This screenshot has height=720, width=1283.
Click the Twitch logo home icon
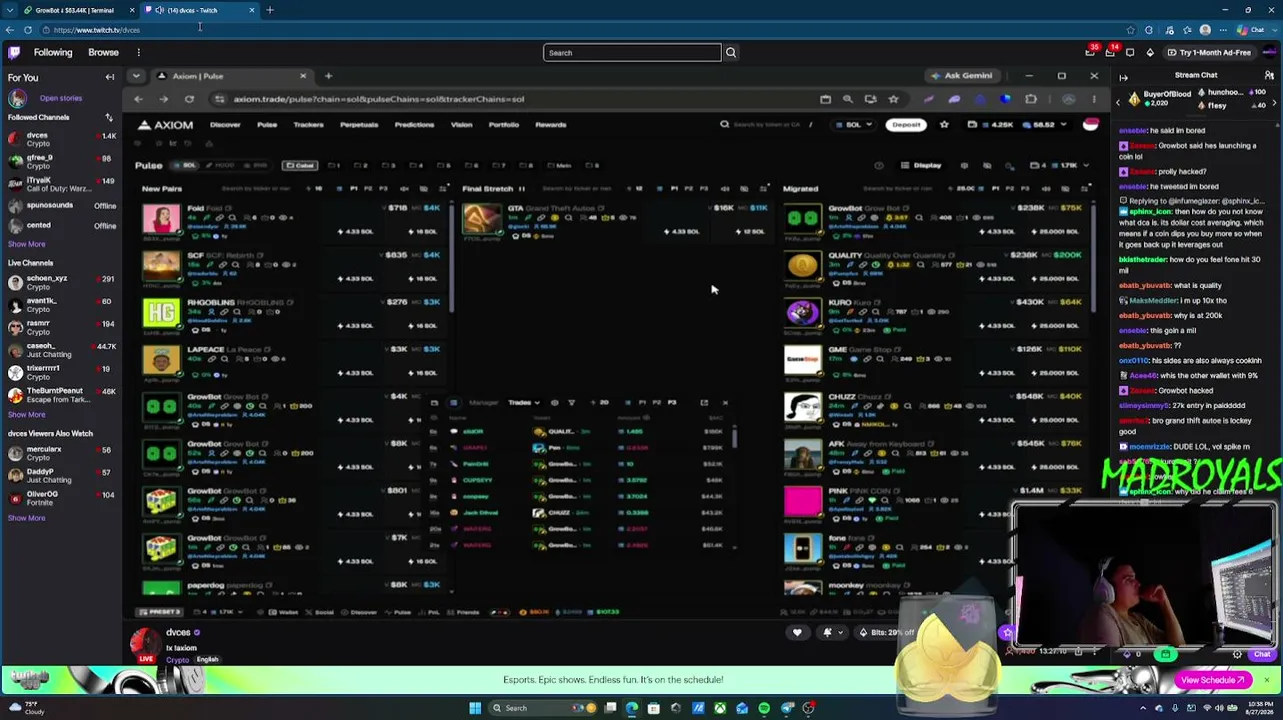click(14, 53)
